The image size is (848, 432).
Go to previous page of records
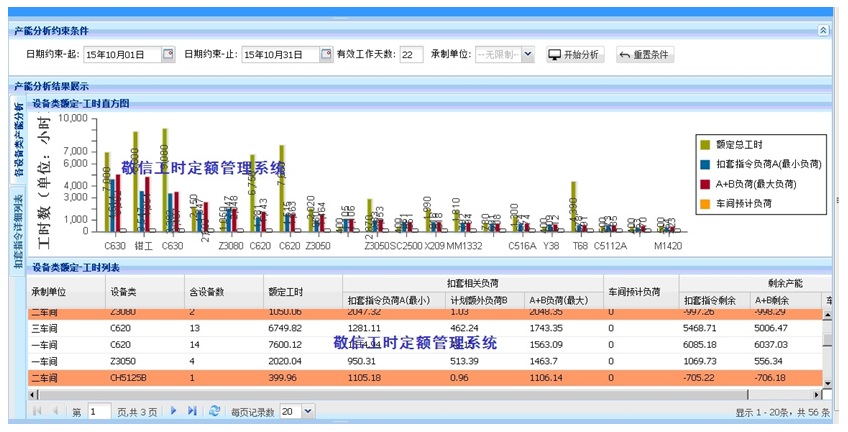[55, 411]
